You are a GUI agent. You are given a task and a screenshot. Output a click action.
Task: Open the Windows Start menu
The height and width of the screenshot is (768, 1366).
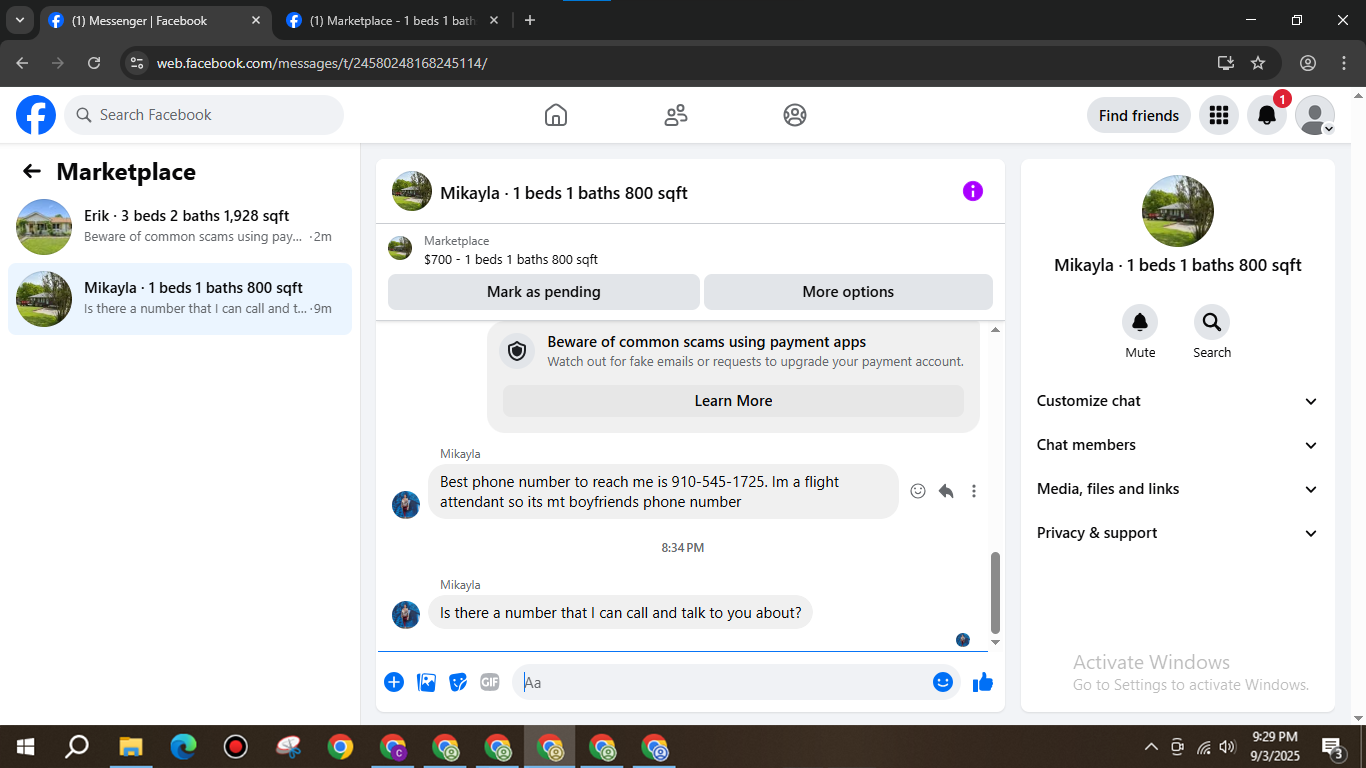point(26,747)
